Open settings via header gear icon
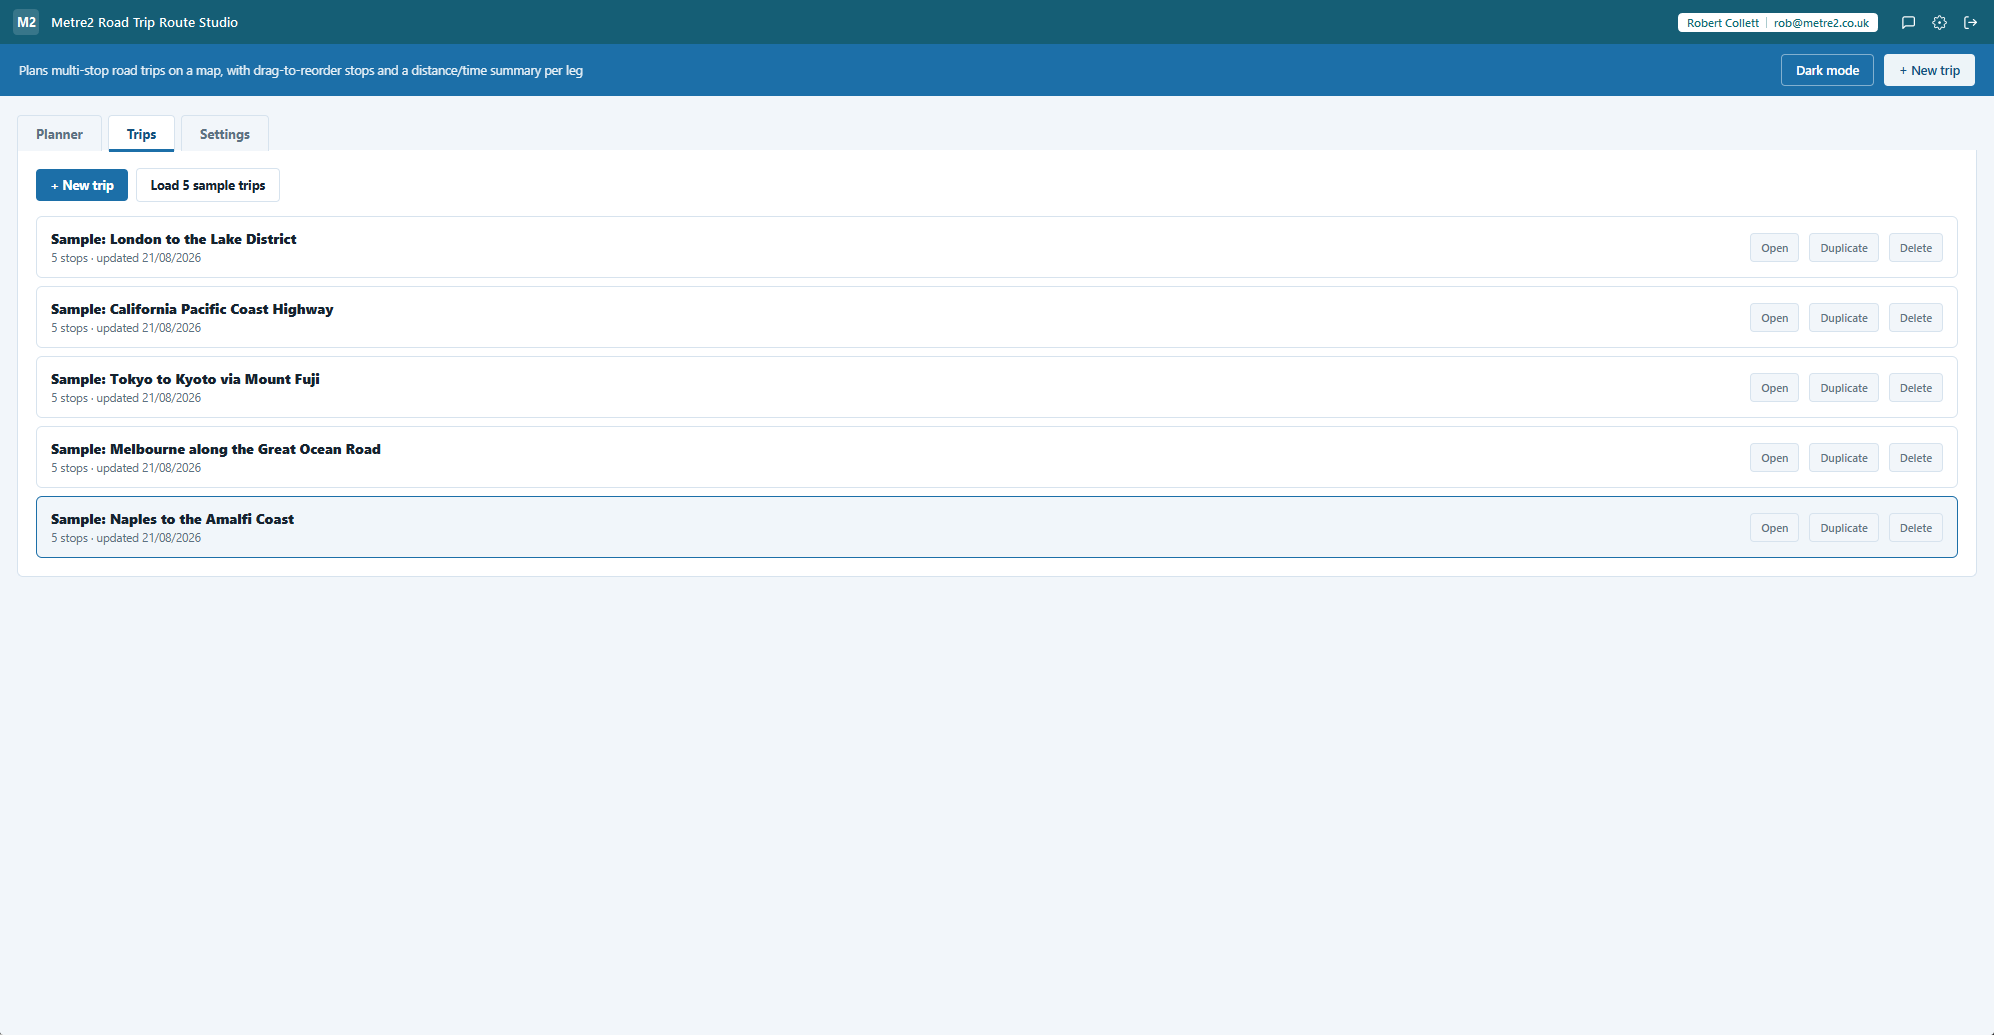Image resolution: width=1994 pixels, height=1035 pixels. tap(1939, 22)
